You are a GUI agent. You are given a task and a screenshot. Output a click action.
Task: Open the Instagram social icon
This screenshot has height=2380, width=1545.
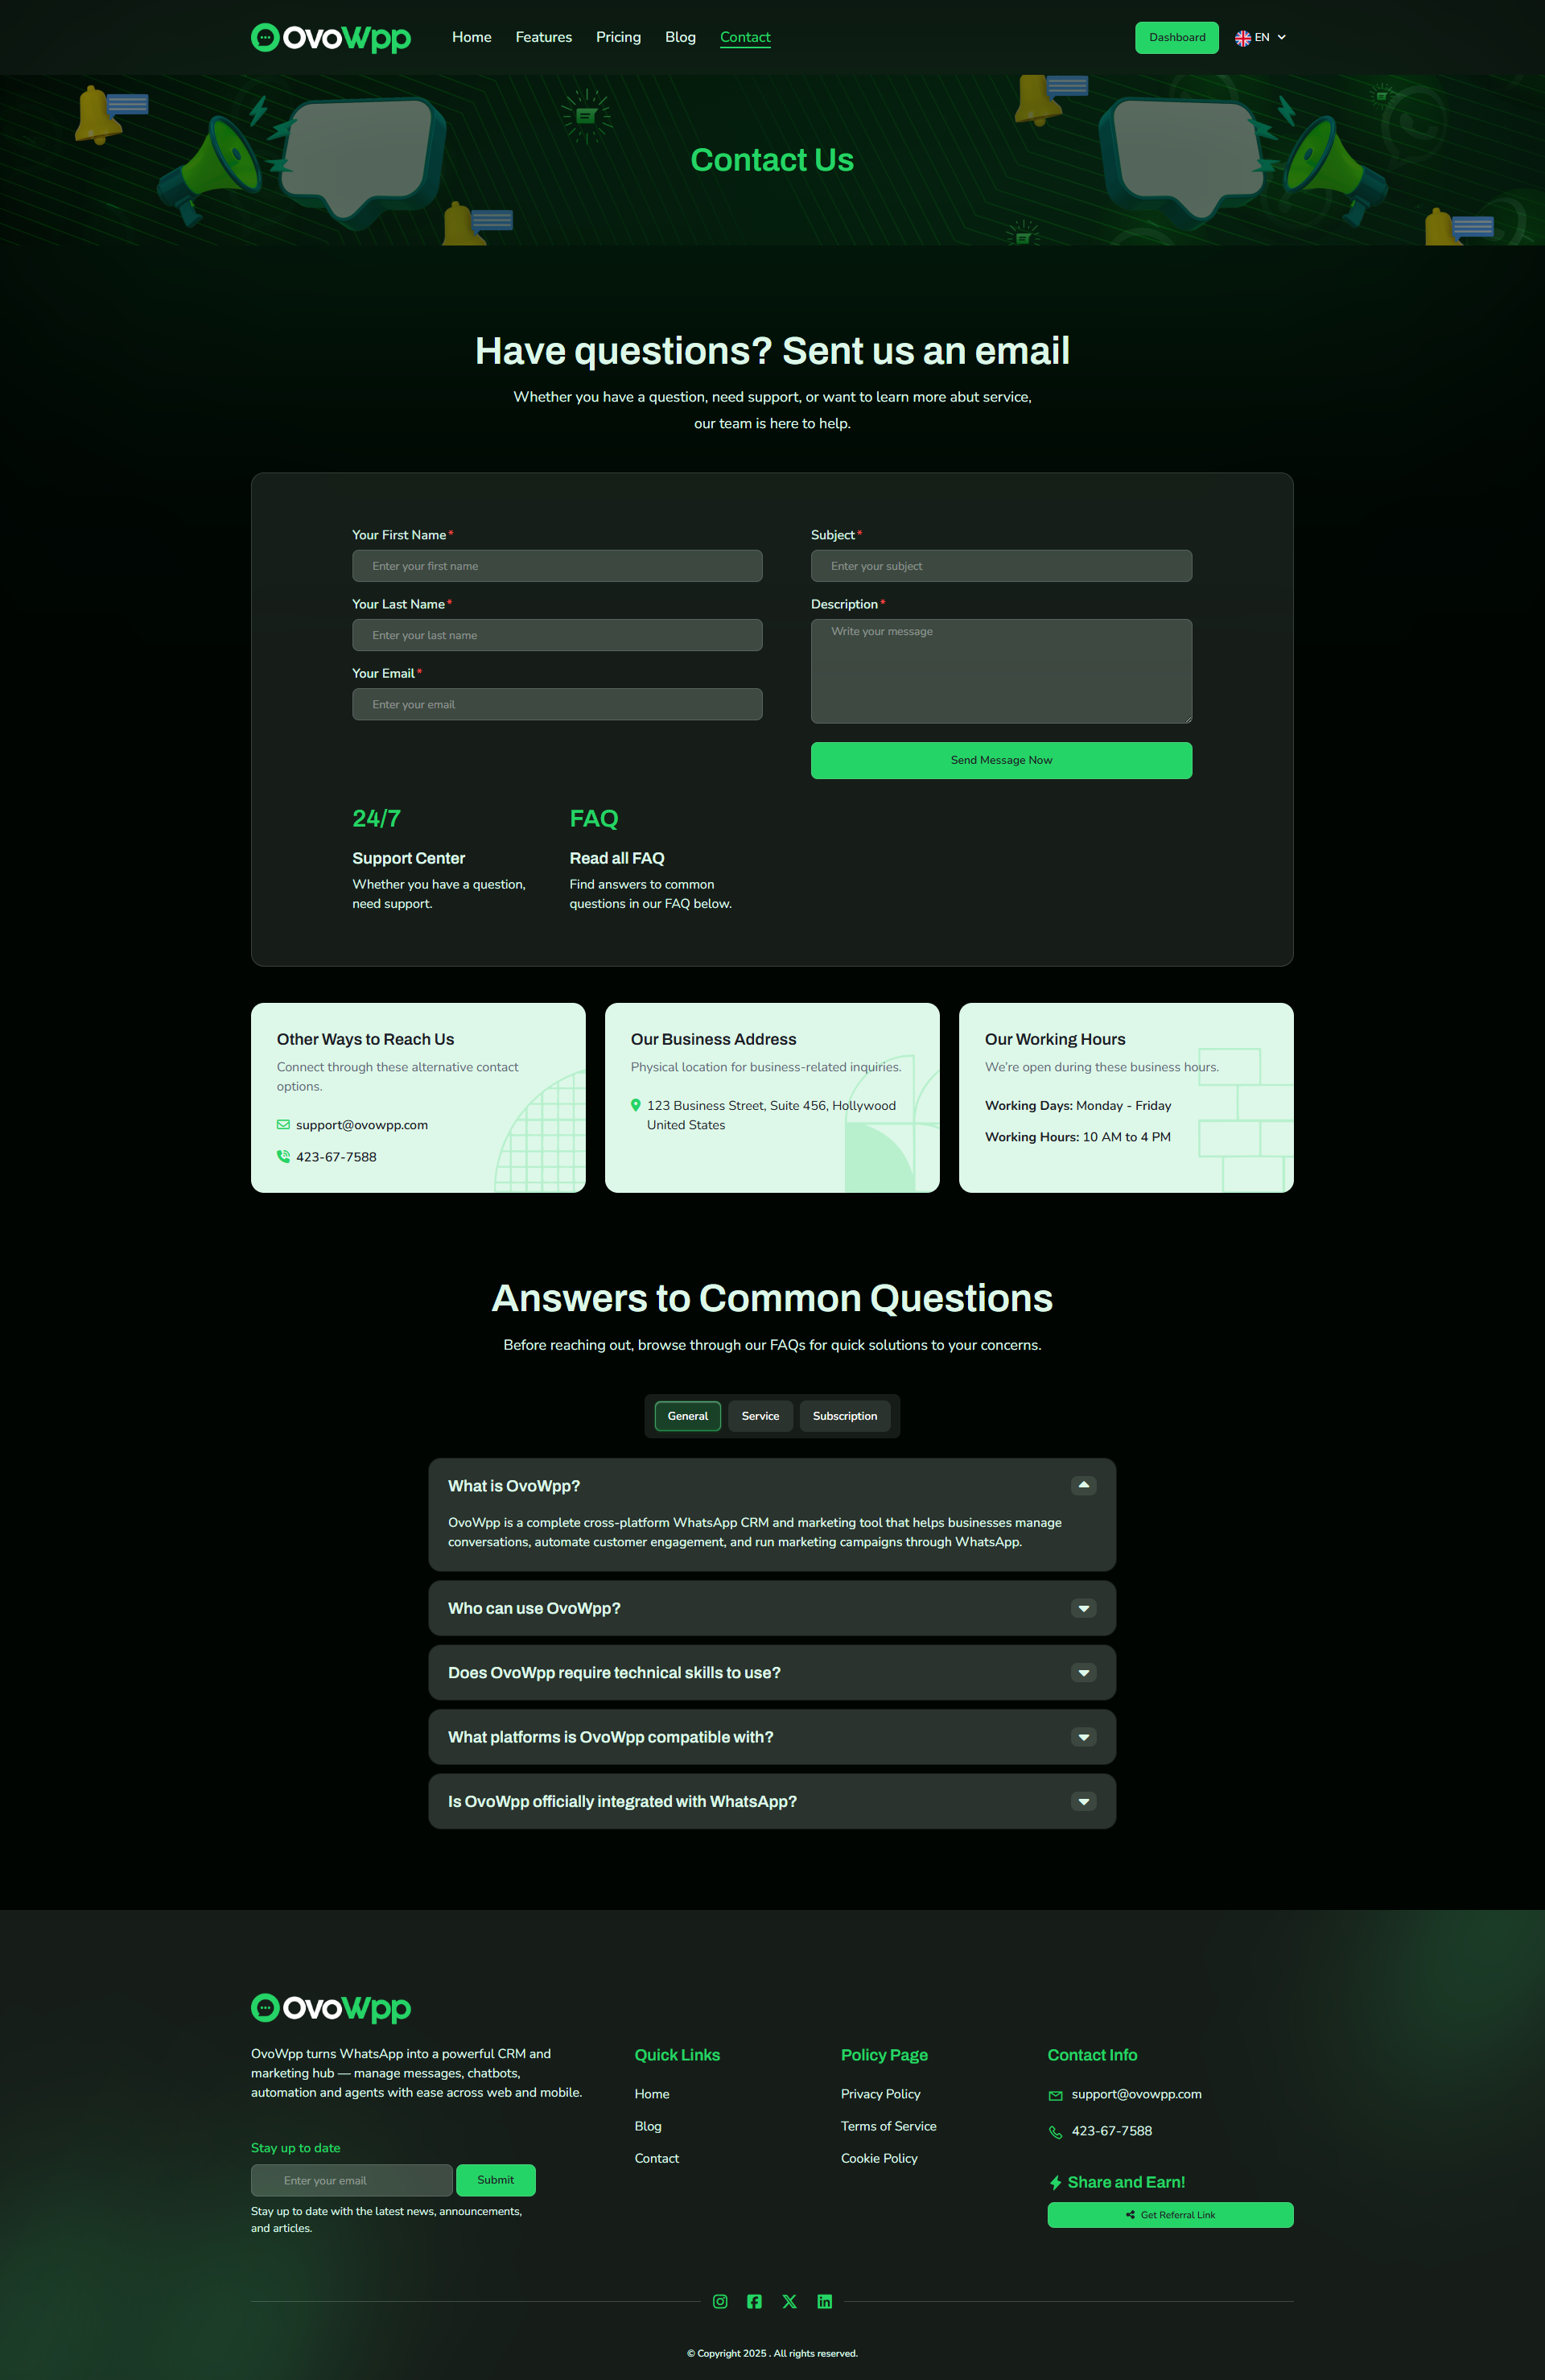720,2301
